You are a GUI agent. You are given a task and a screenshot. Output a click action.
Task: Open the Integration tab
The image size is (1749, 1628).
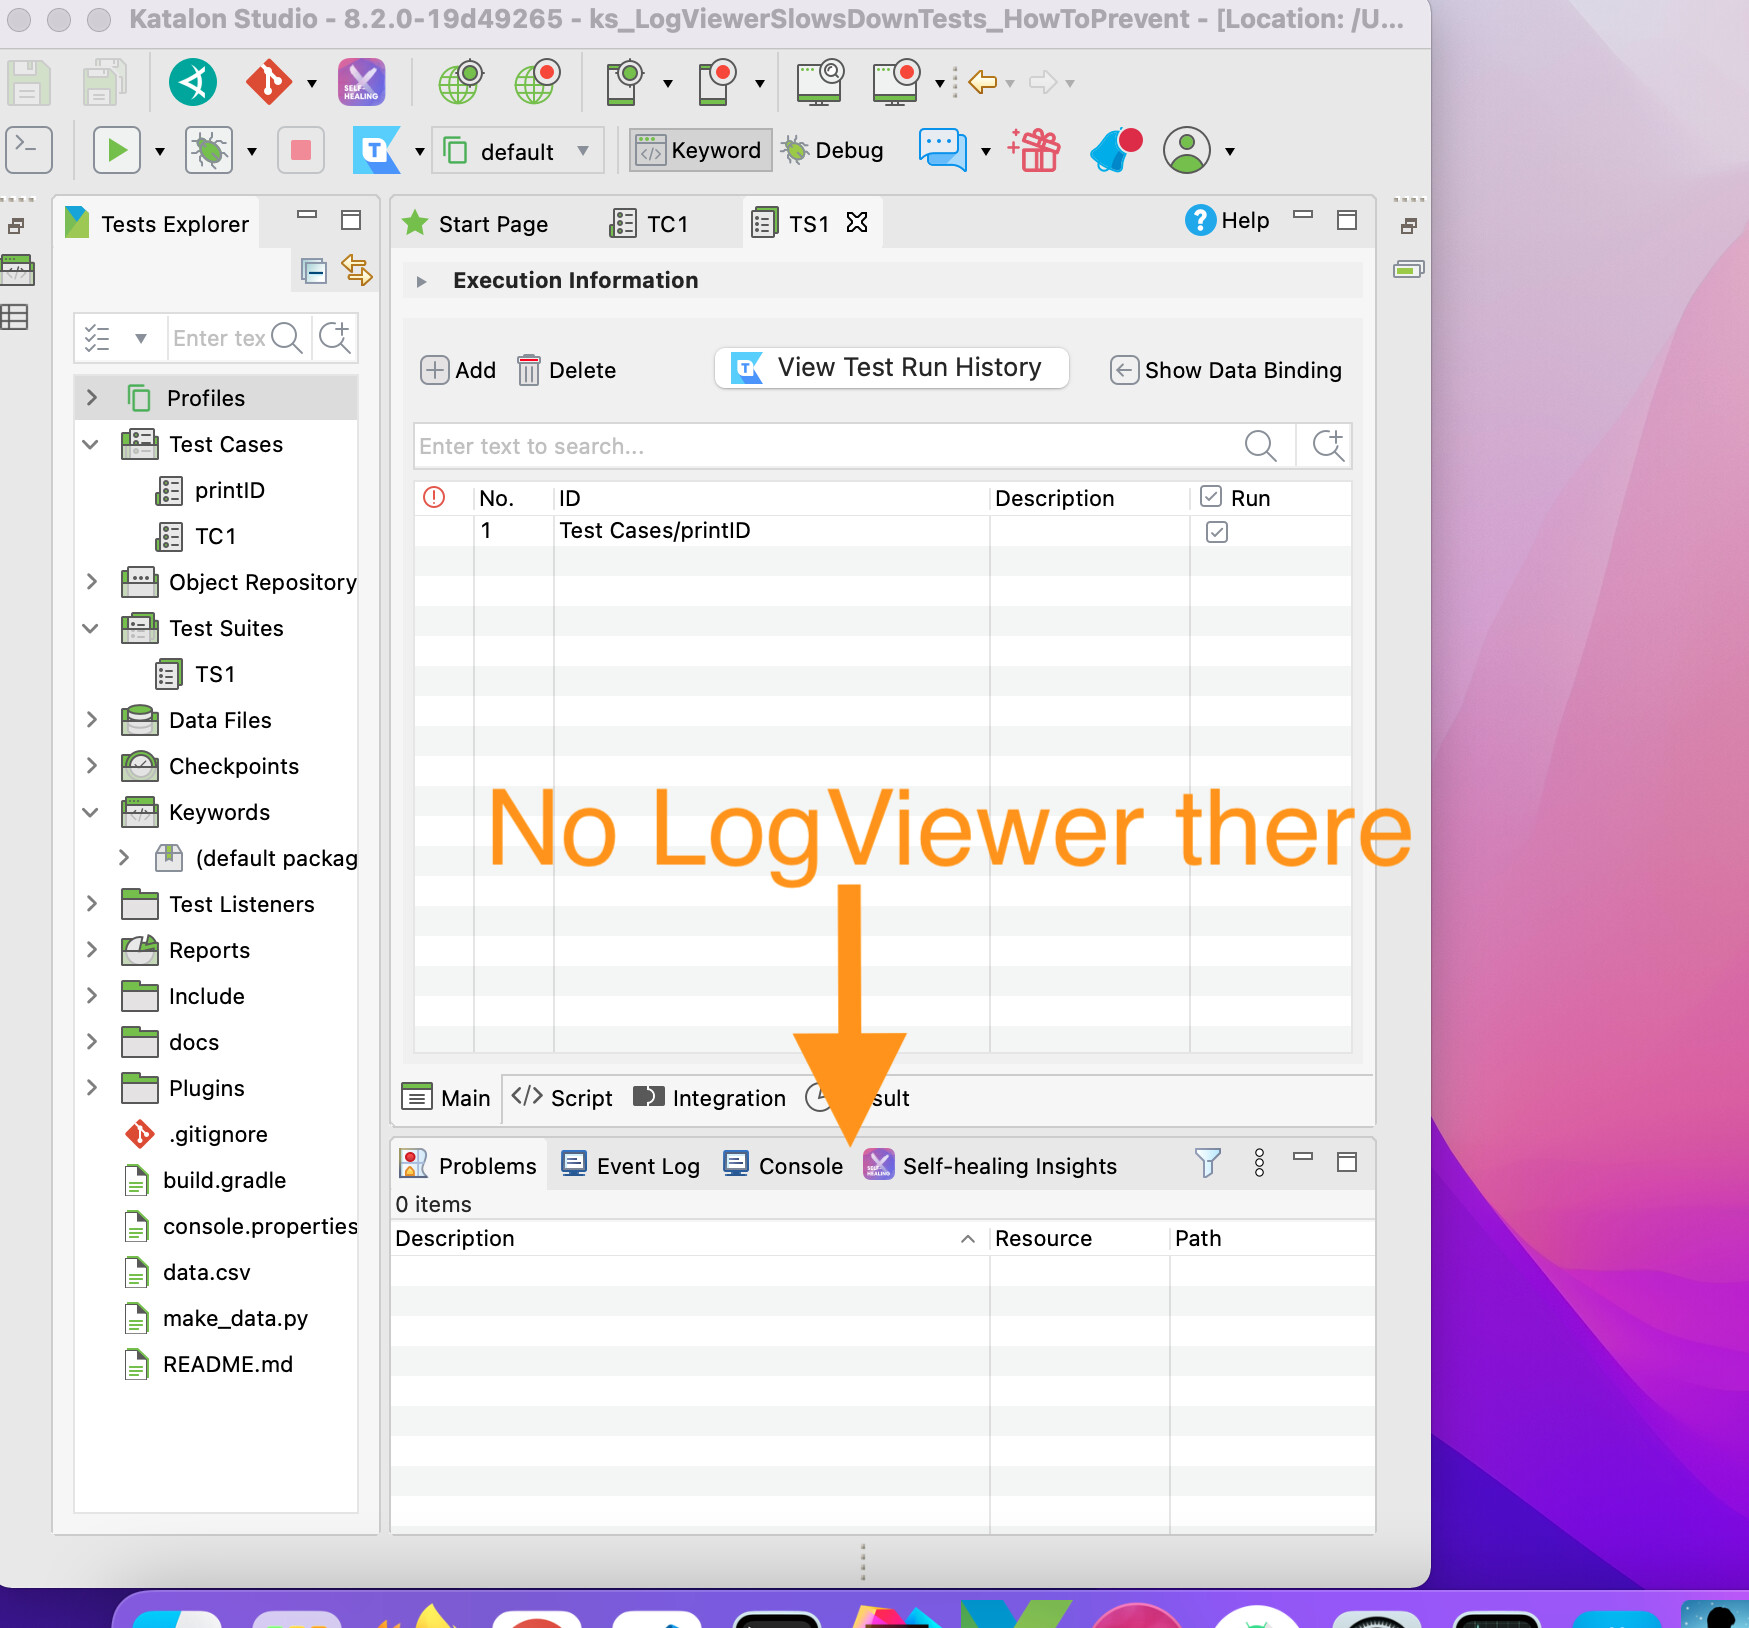click(x=710, y=1098)
